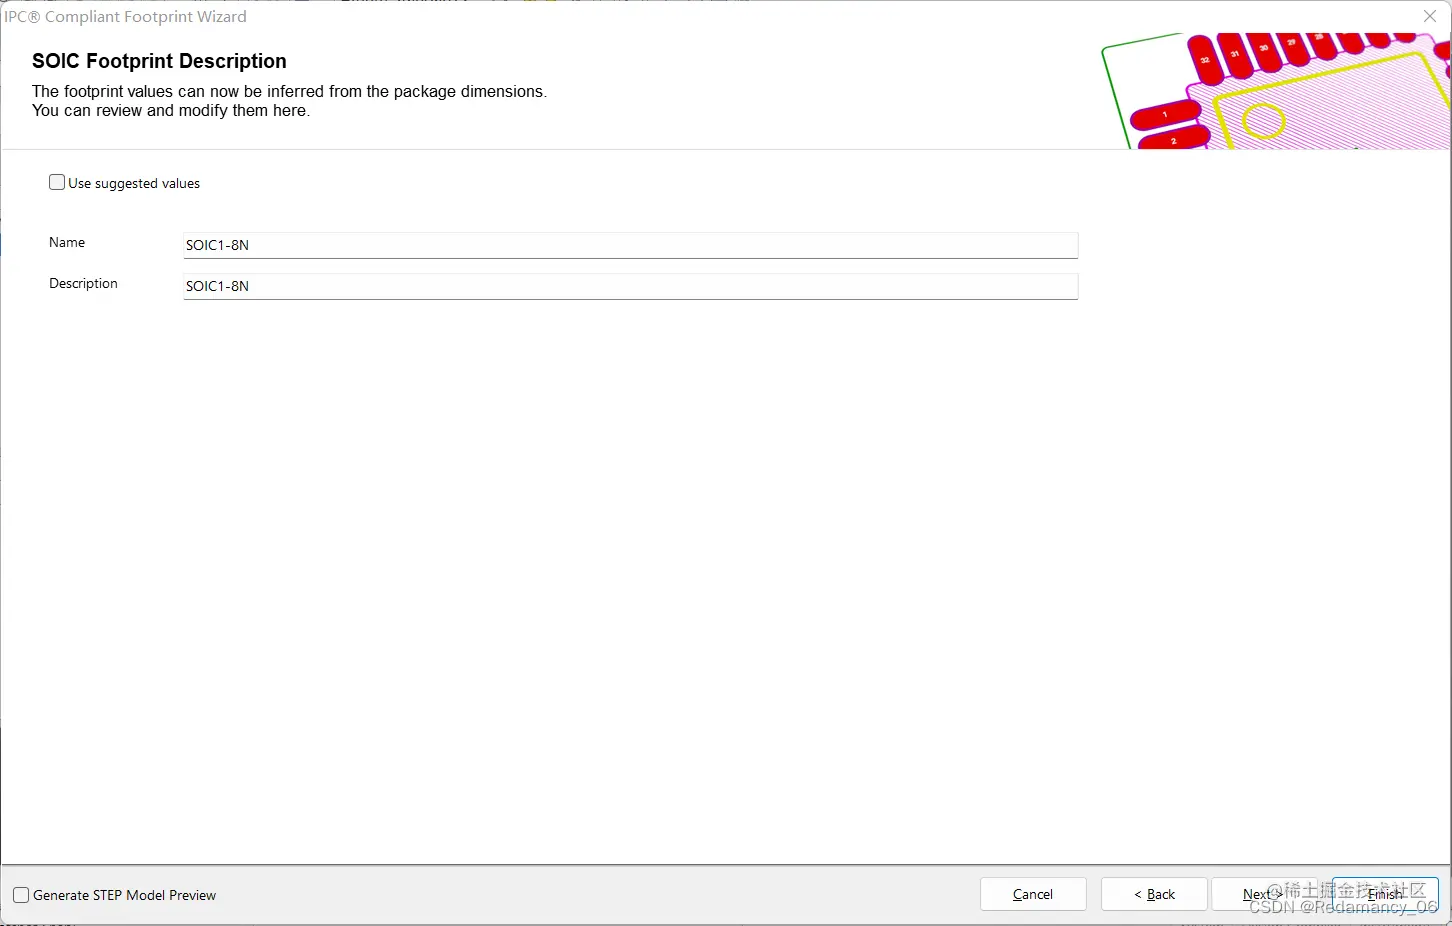Focus the Description text field

click(x=630, y=286)
